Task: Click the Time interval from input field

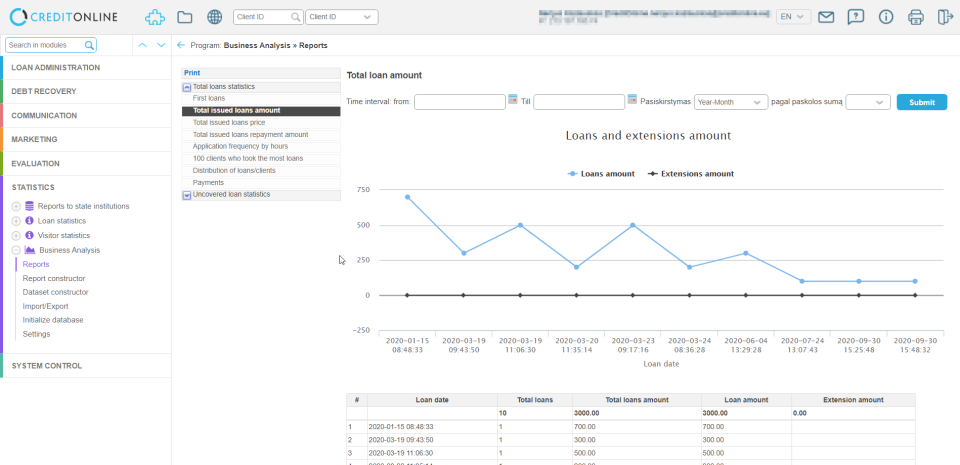Action: [460, 102]
